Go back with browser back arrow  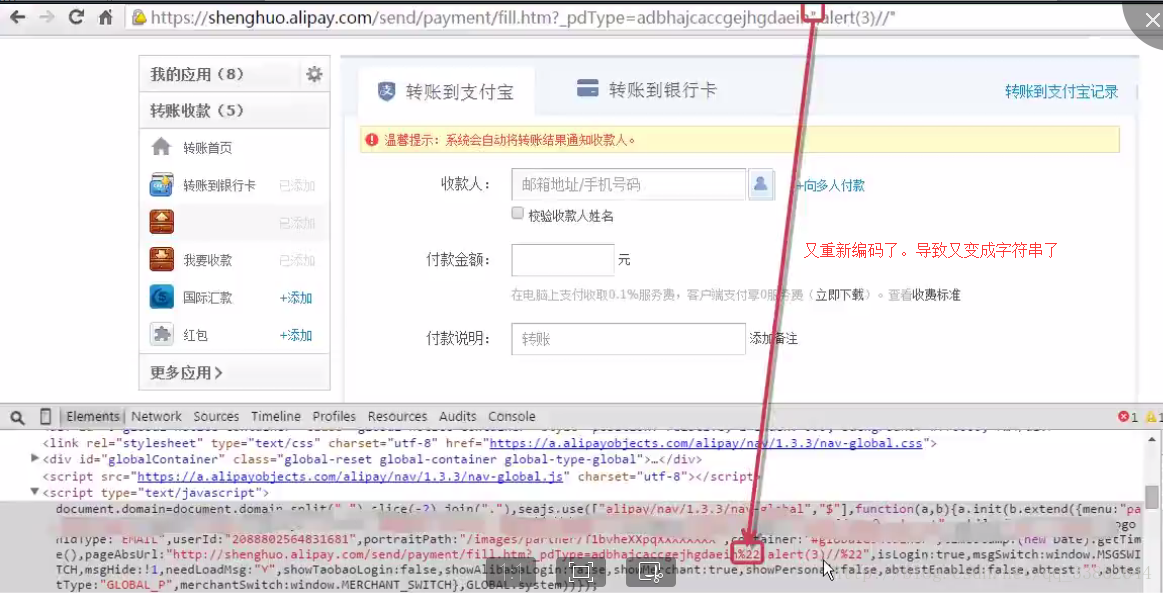coord(17,16)
